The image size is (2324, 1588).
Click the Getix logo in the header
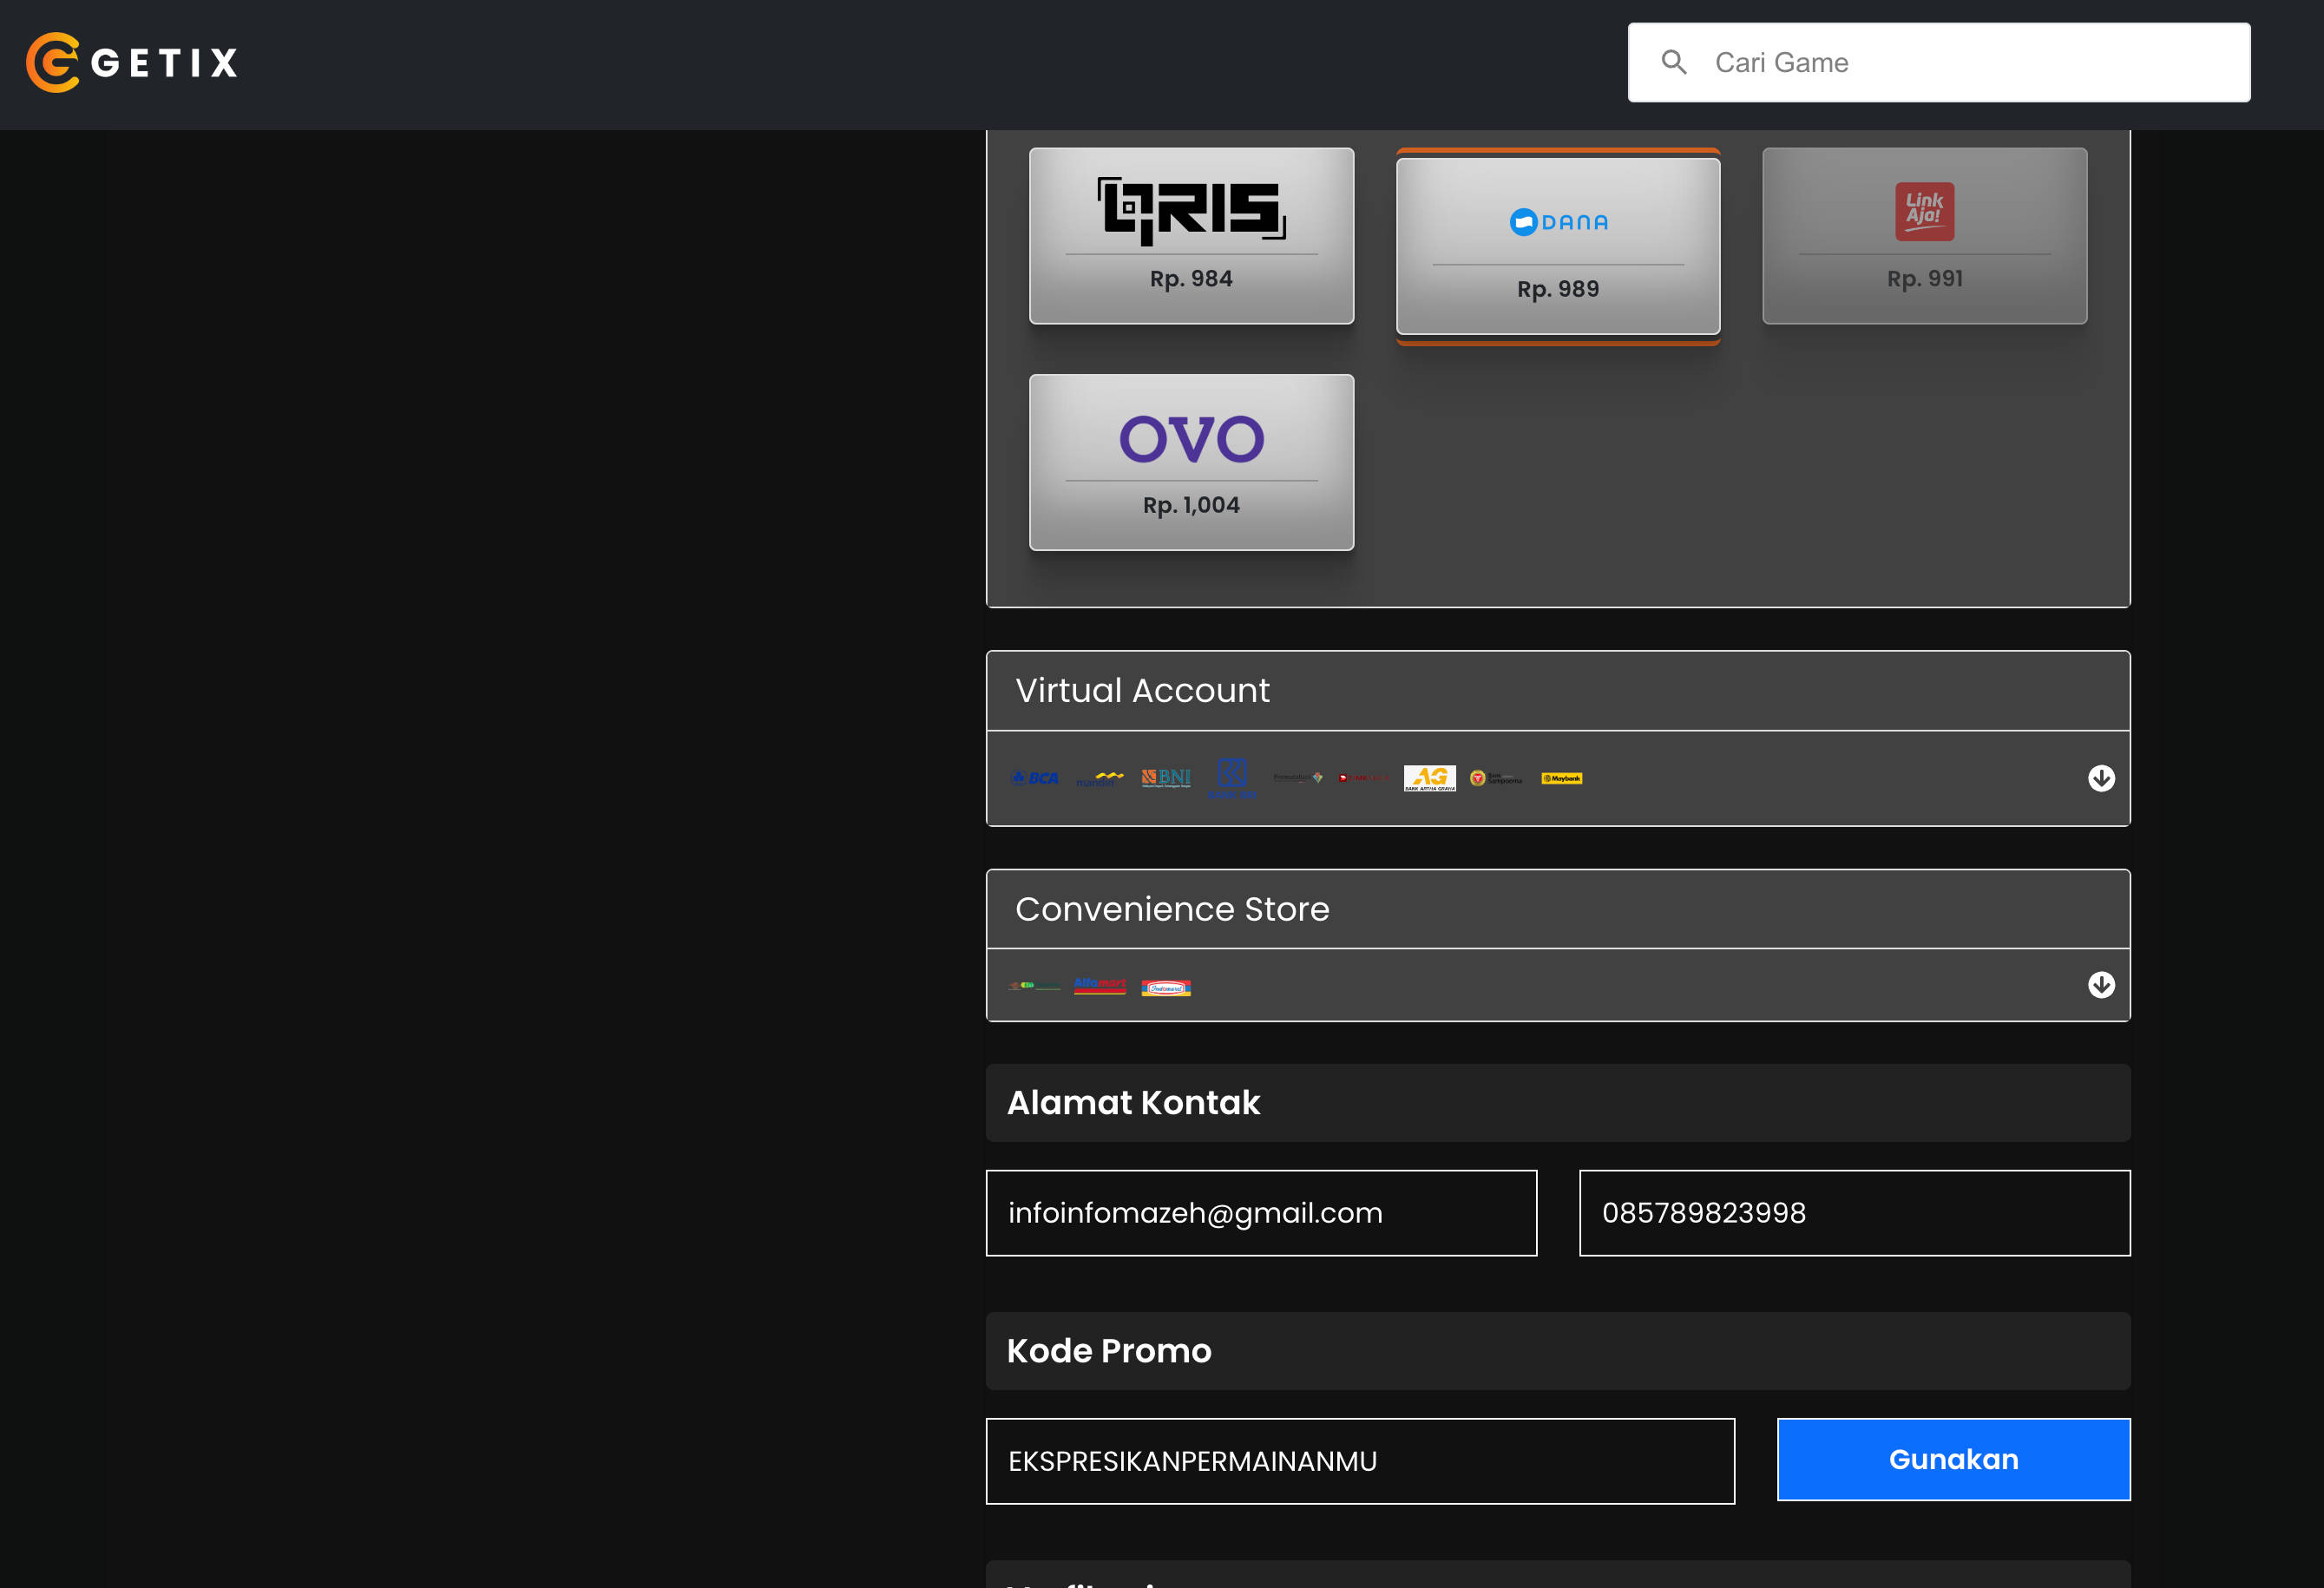132,62
